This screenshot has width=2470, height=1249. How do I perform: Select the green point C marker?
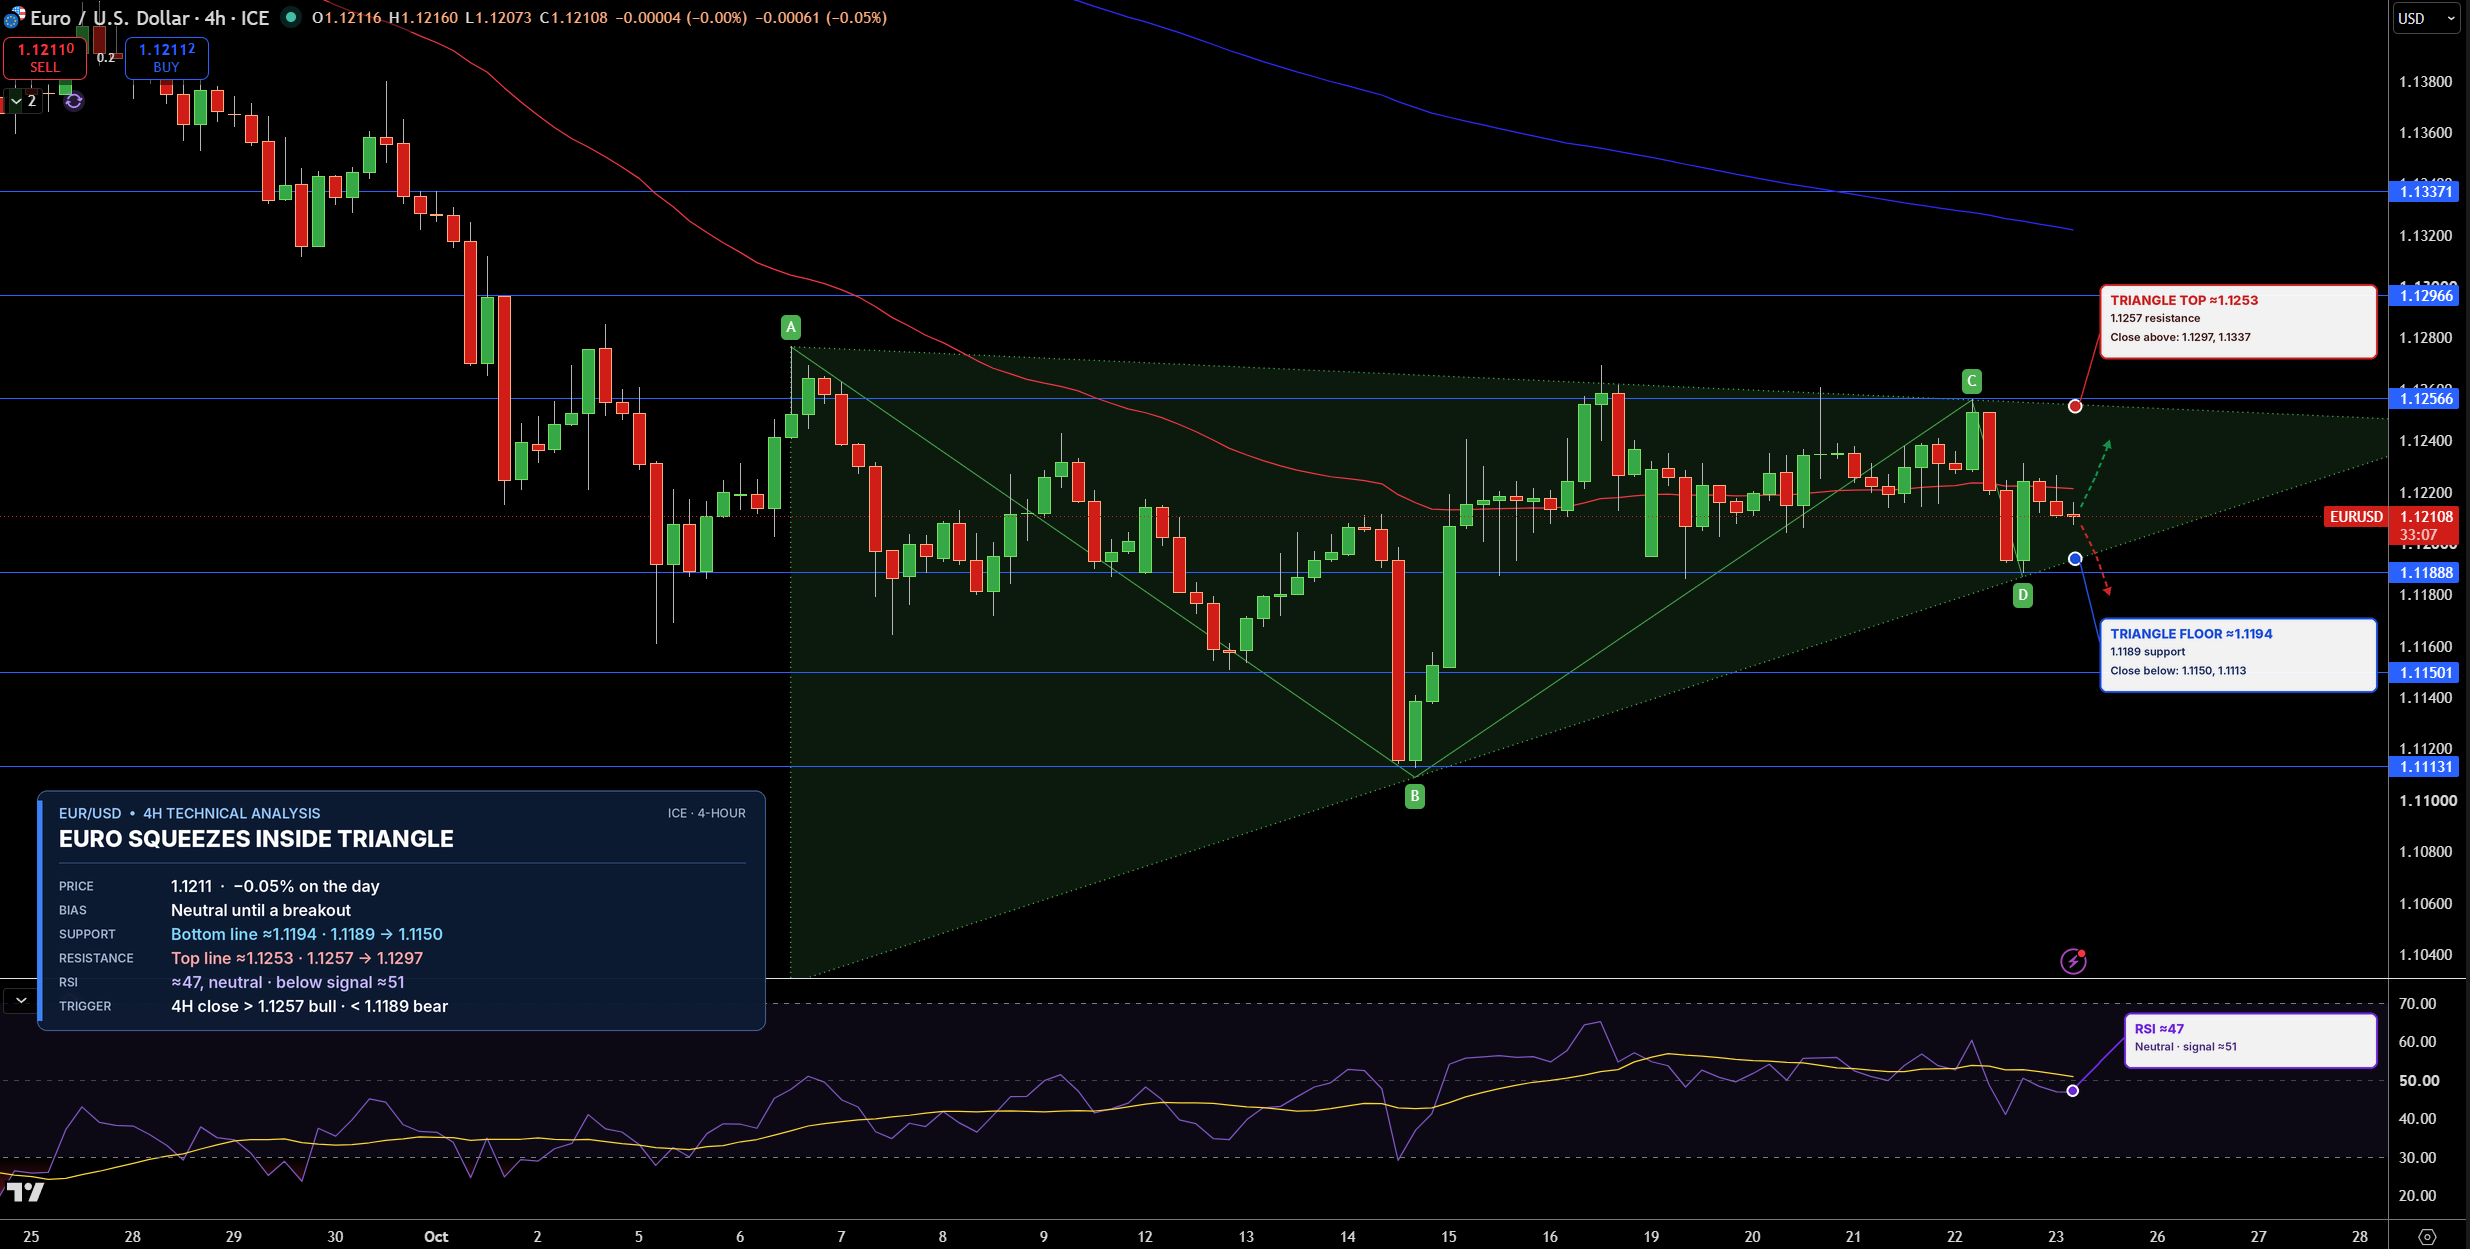click(x=1972, y=381)
